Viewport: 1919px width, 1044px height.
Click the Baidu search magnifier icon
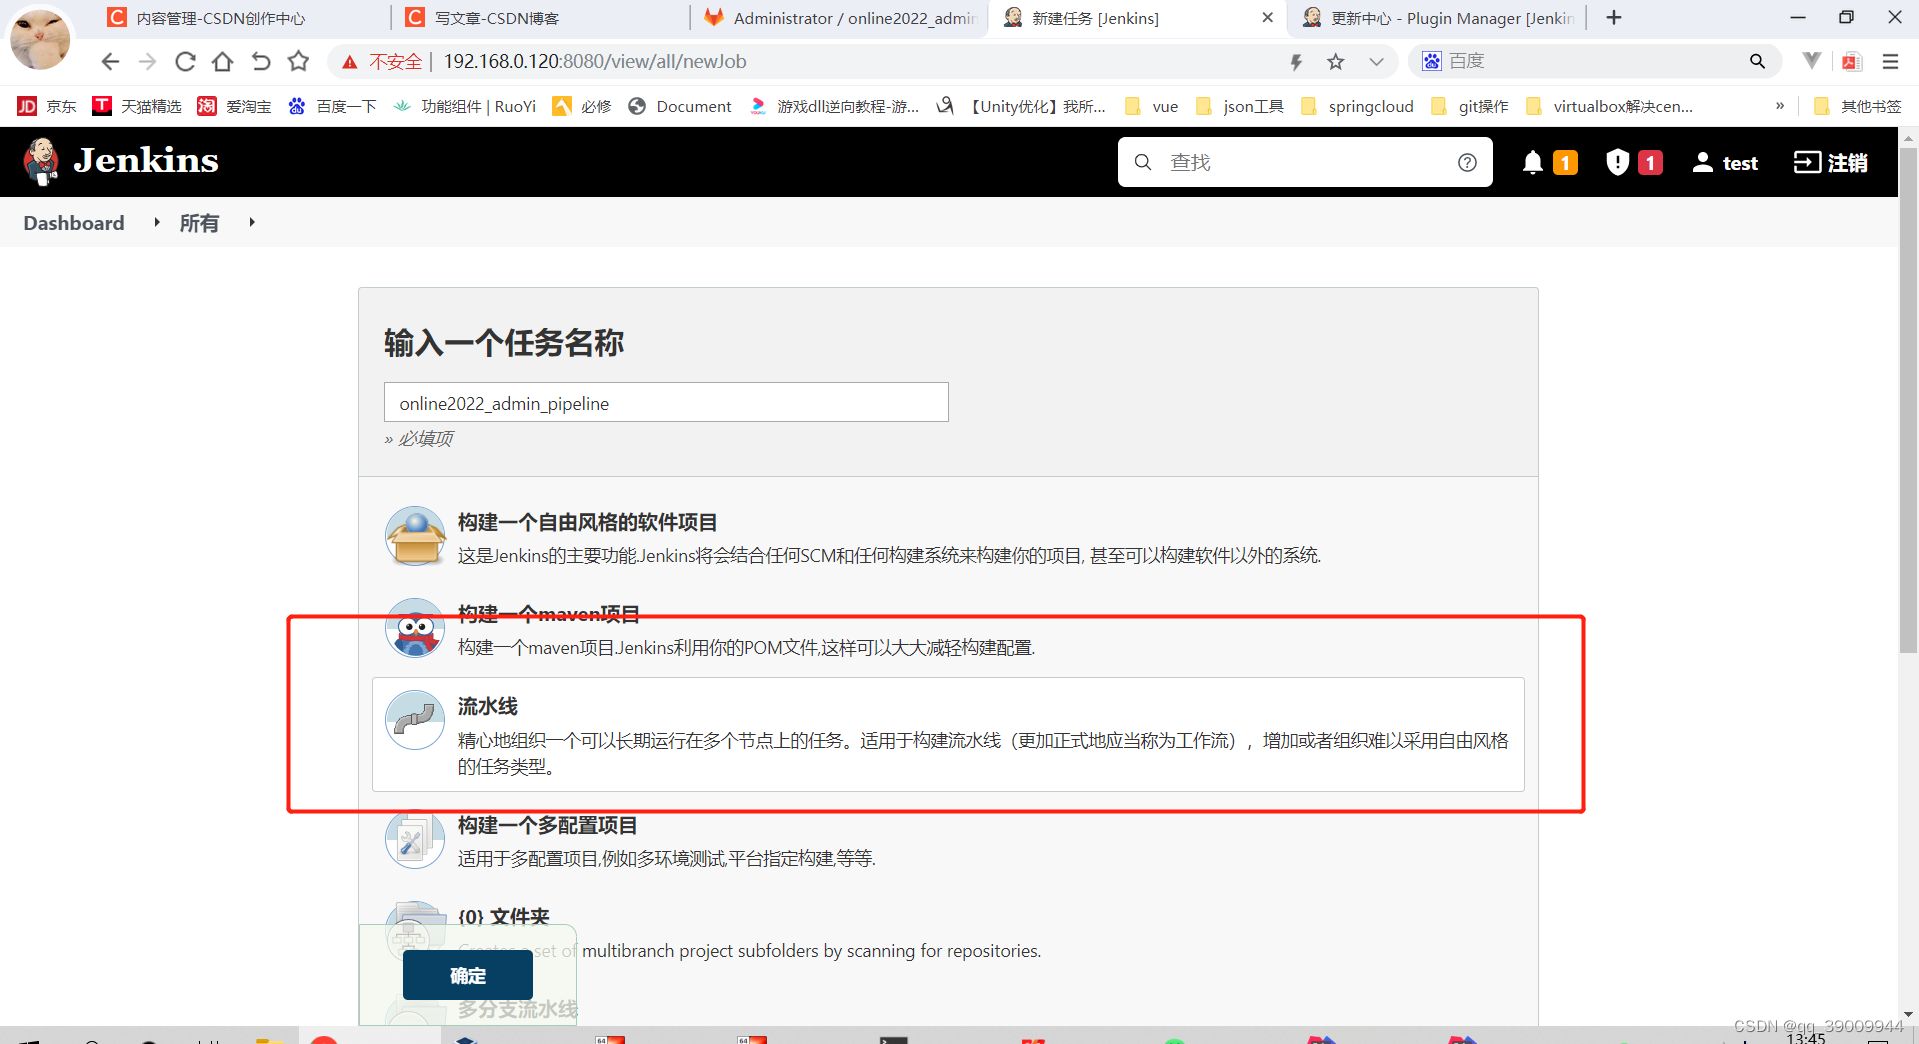pyautogui.click(x=1757, y=62)
